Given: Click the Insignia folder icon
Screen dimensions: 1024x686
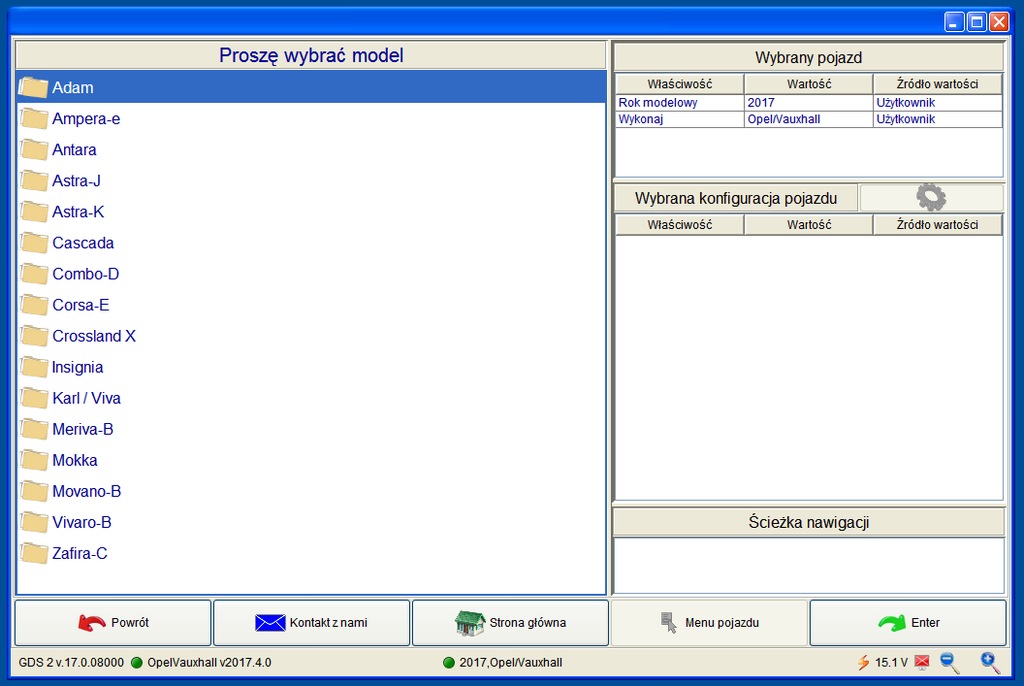Looking at the screenshot, I should (34, 367).
